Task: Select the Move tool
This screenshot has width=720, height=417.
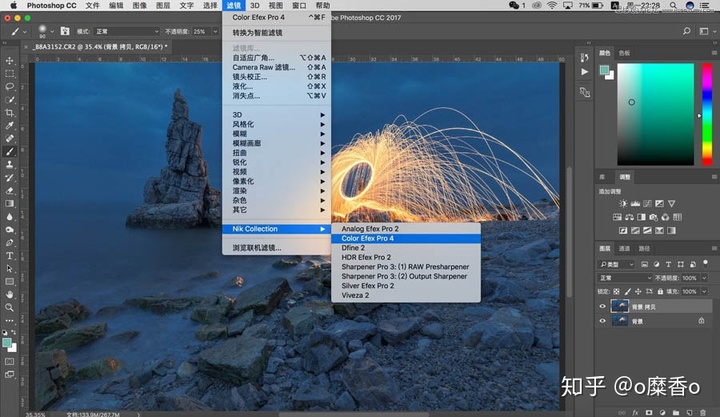Action: pos(9,61)
